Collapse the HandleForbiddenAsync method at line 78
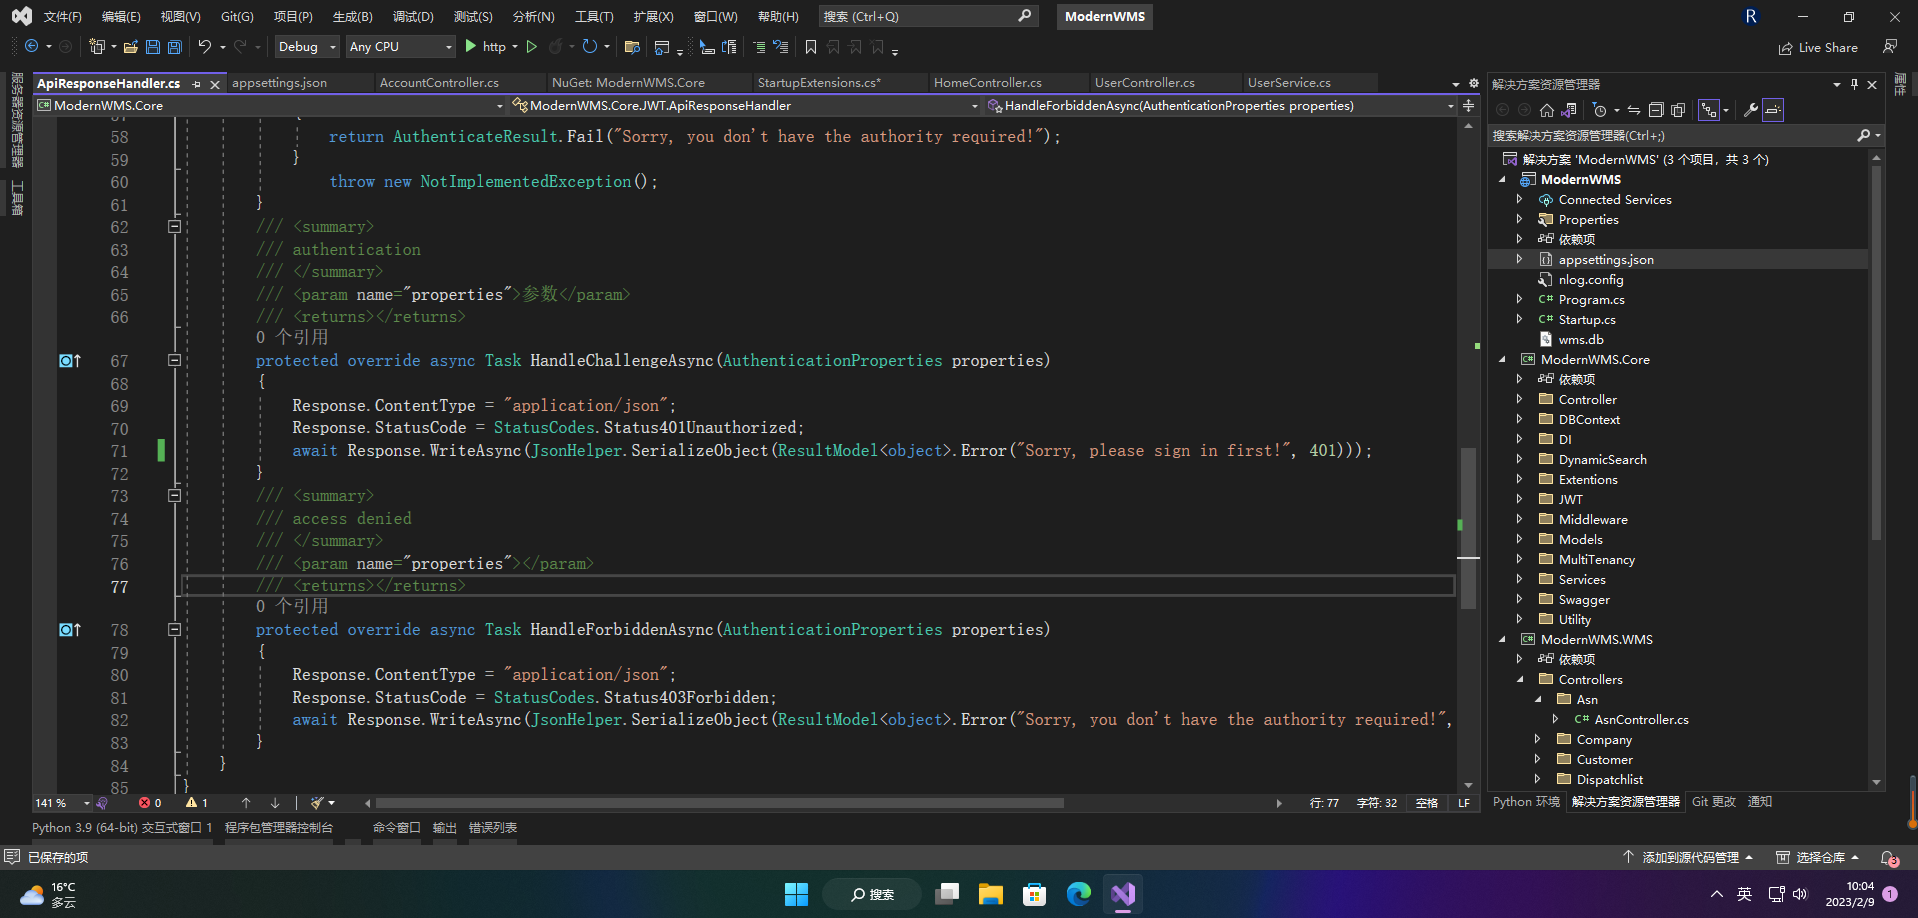Image resolution: width=1918 pixels, height=918 pixels. pyautogui.click(x=174, y=630)
